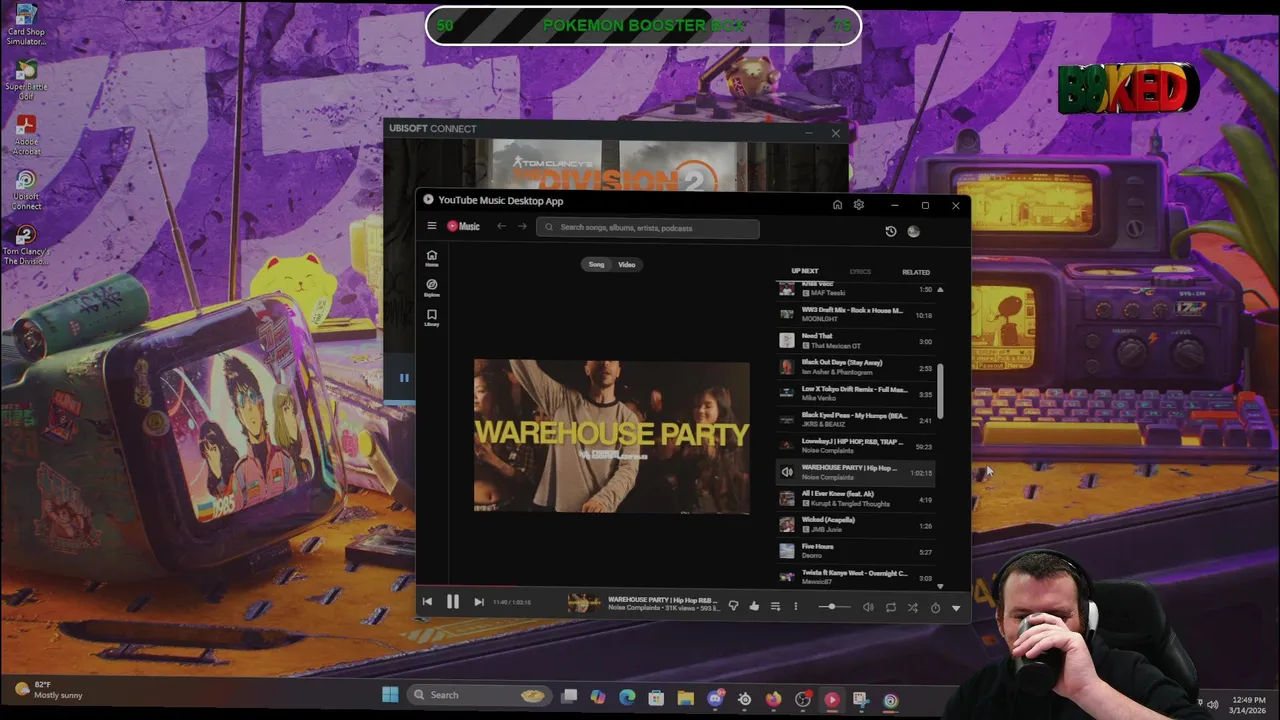Image resolution: width=1280 pixels, height=720 pixels.
Task: Play the MAF Teeski queue track
Action: point(855,289)
